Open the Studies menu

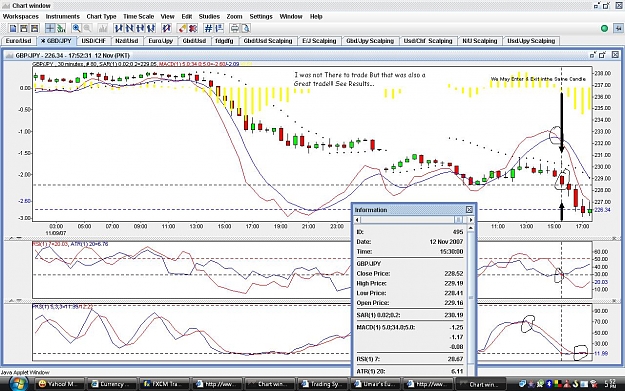209,16
